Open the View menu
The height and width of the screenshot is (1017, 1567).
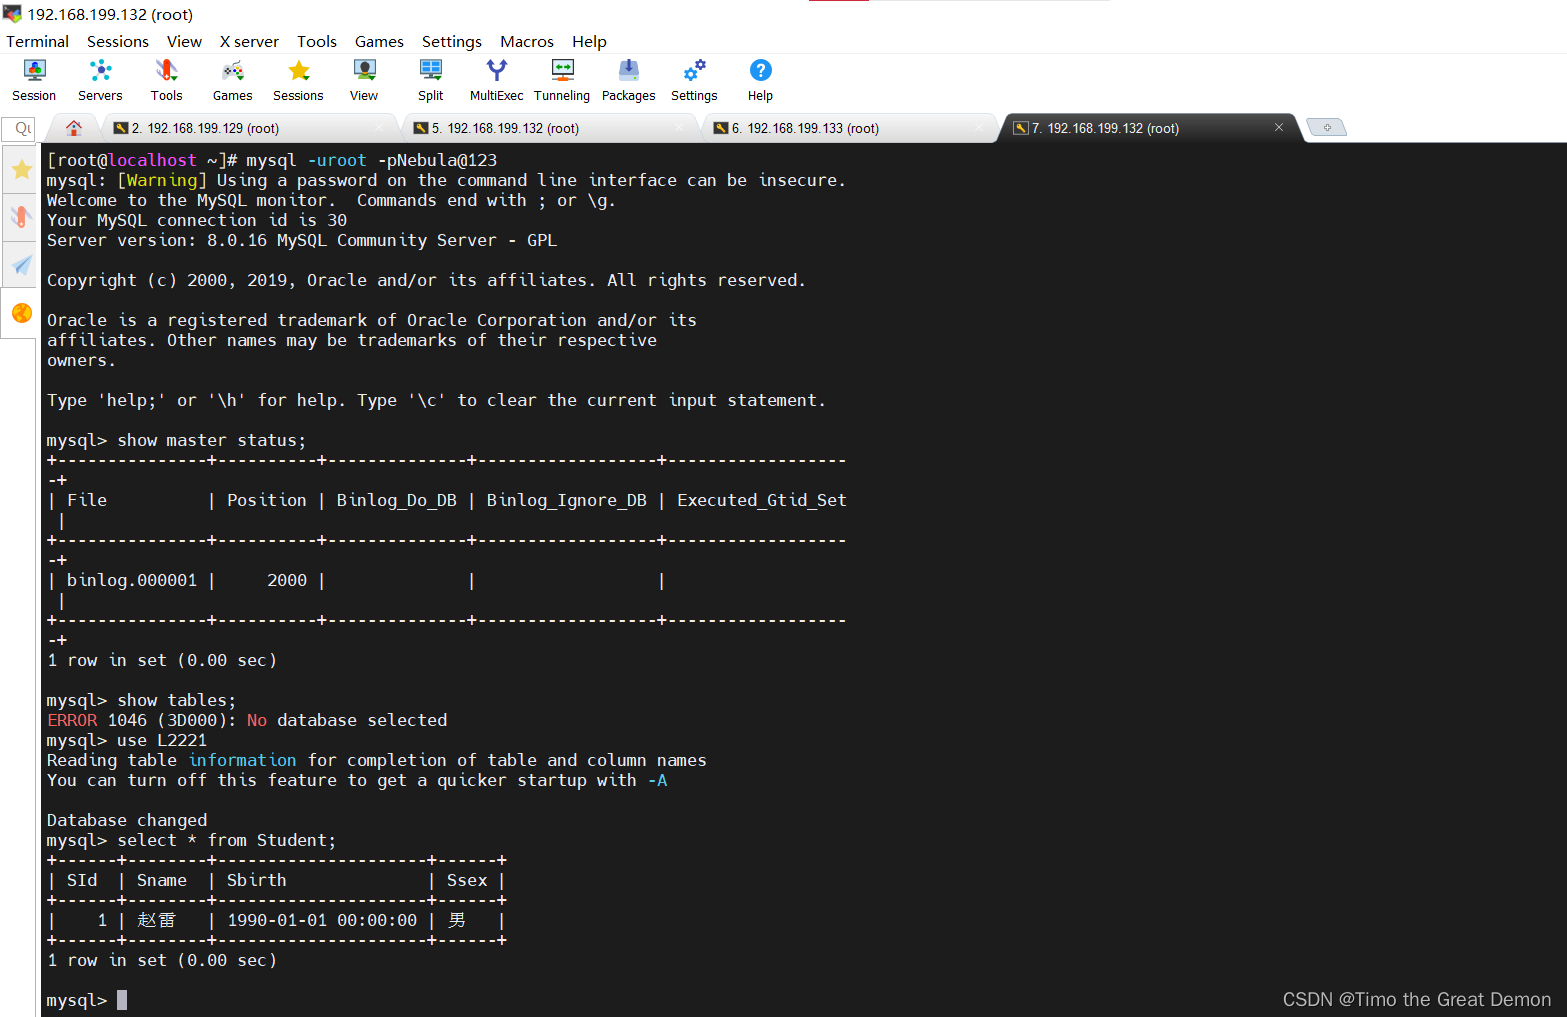[x=184, y=41]
